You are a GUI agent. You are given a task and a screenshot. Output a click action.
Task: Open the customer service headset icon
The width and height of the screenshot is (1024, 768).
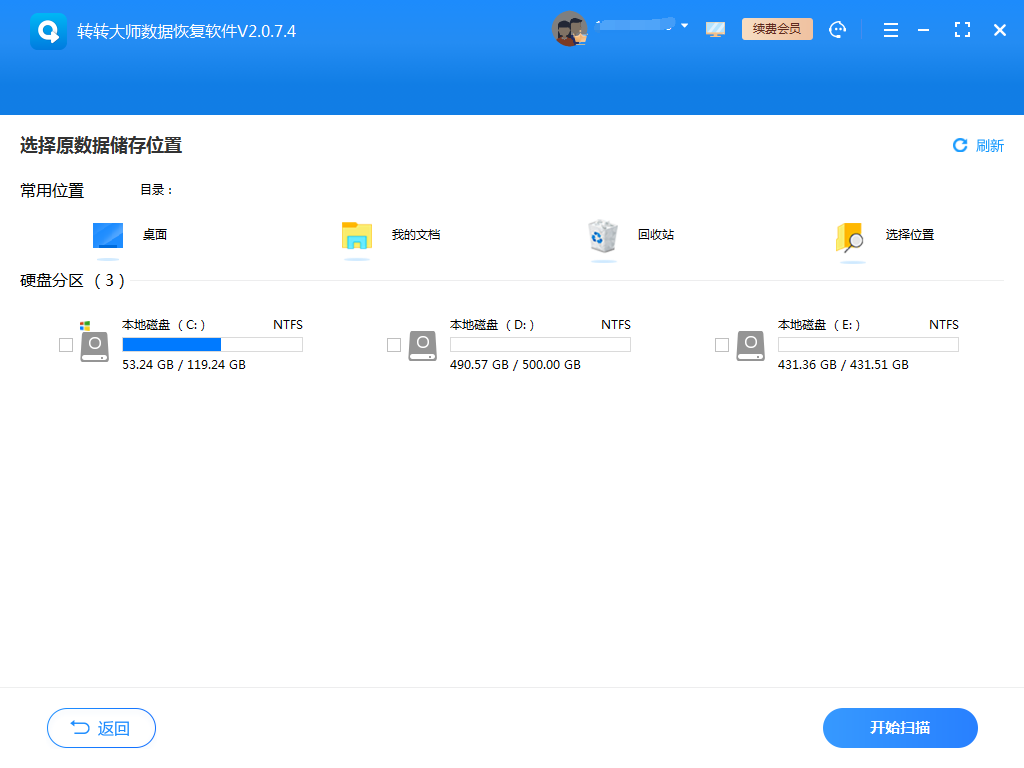click(x=837, y=29)
